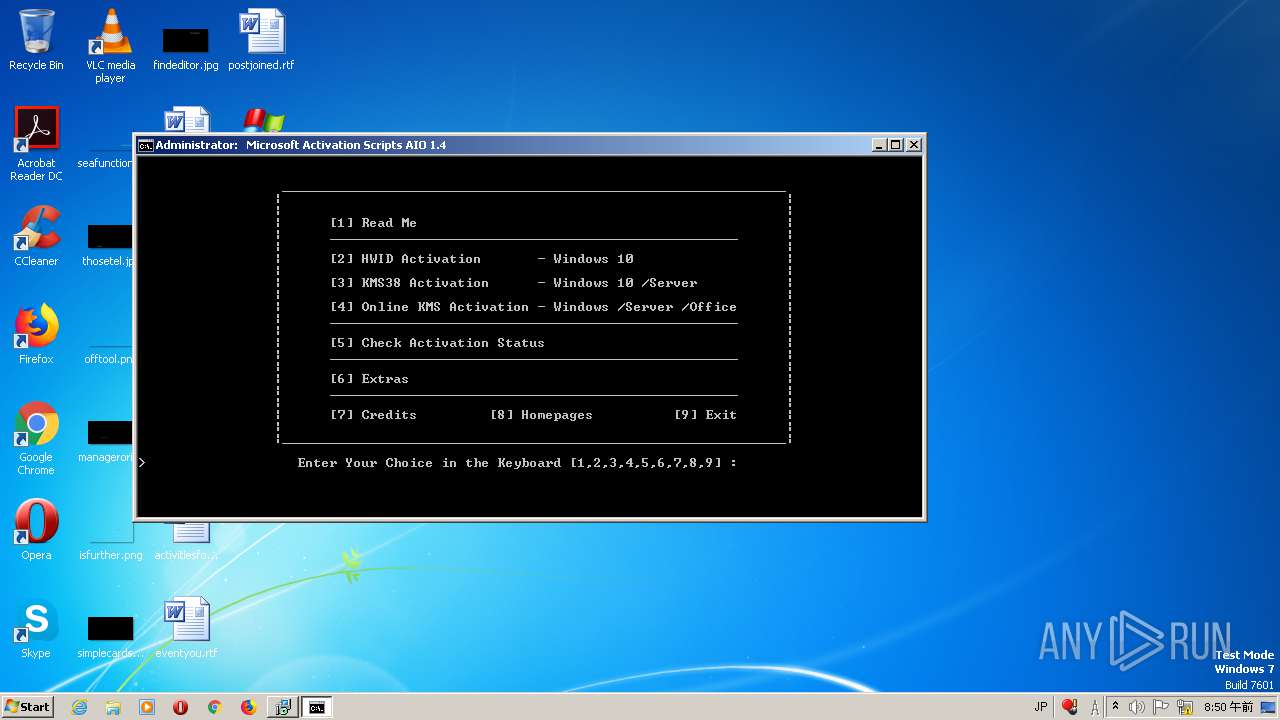This screenshot has height=720, width=1280.
Task: Show hidden tray icons arrow
Action: click(x=1116, y=707)
